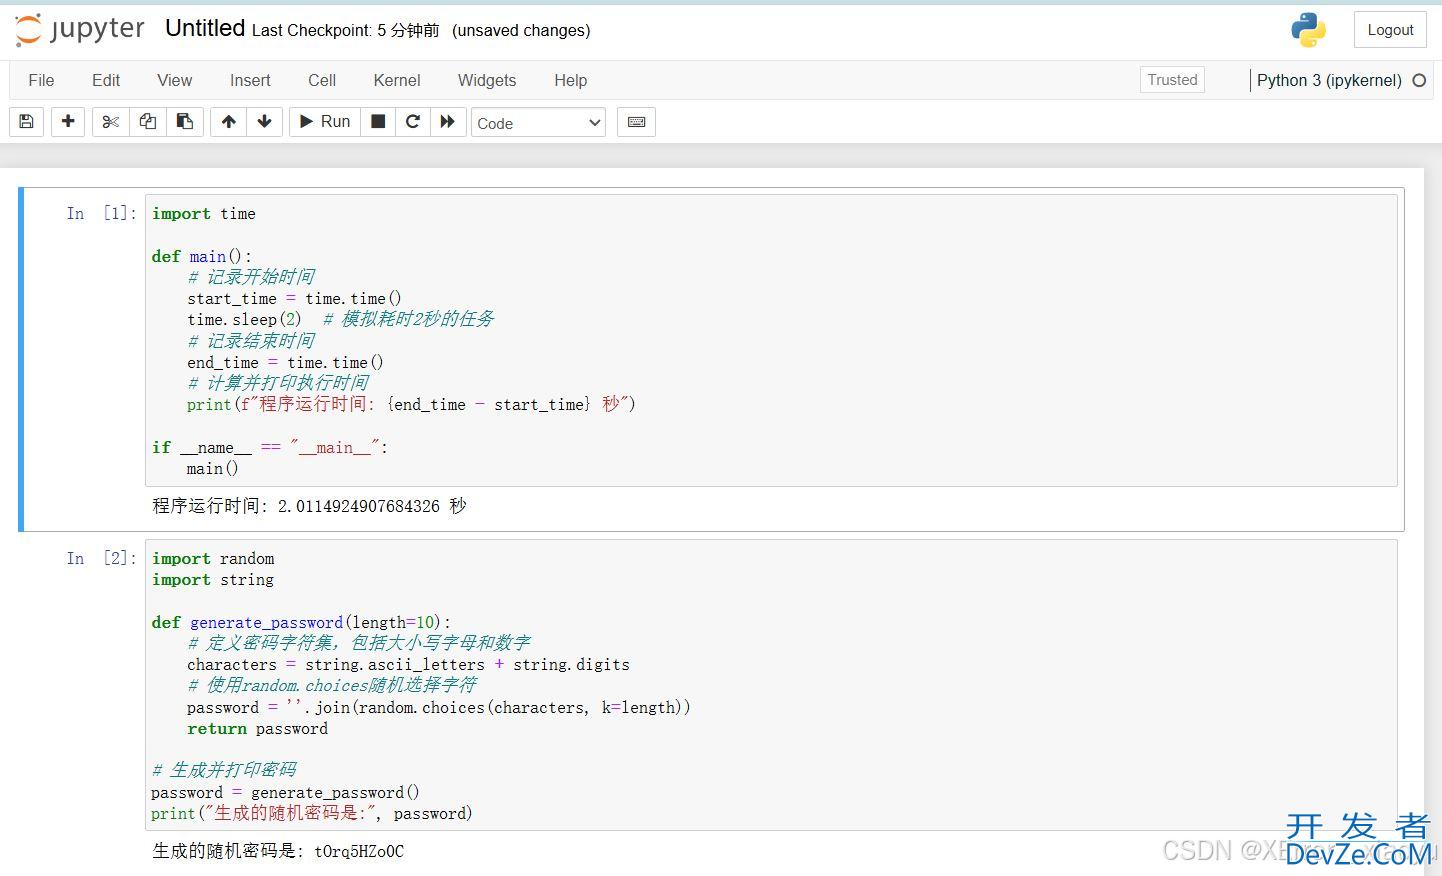Open the cell type Code dropdown
1442x876 pixels.
coord(538,123)
